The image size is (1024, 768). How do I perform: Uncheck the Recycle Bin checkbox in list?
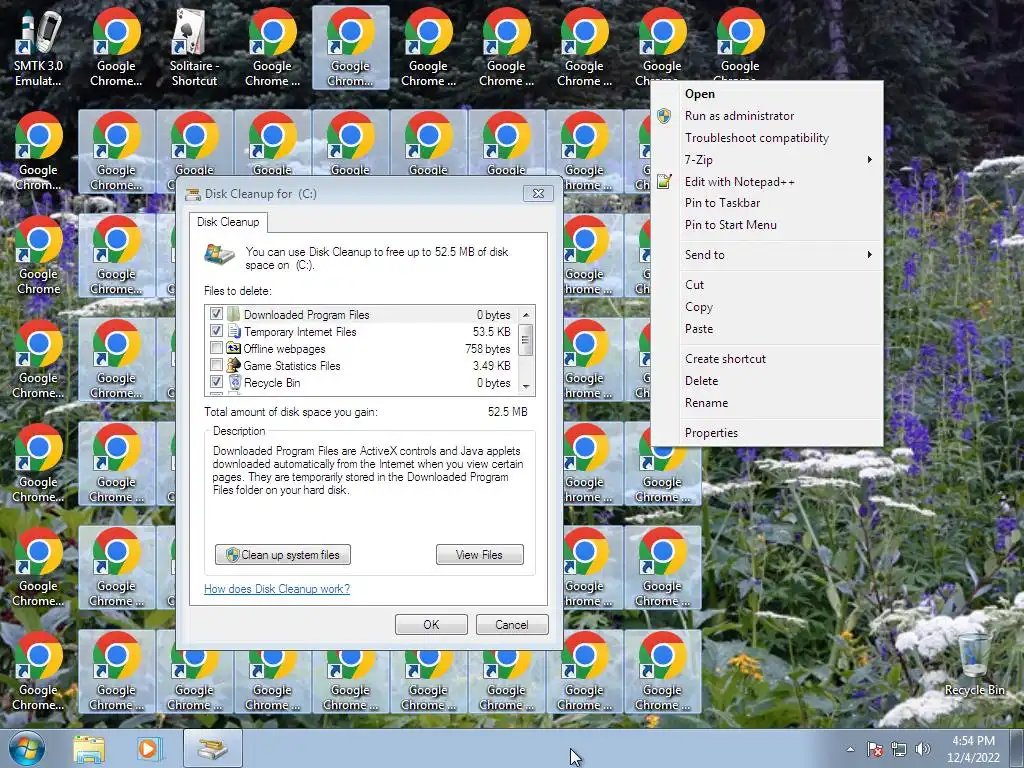coord(216,382)
